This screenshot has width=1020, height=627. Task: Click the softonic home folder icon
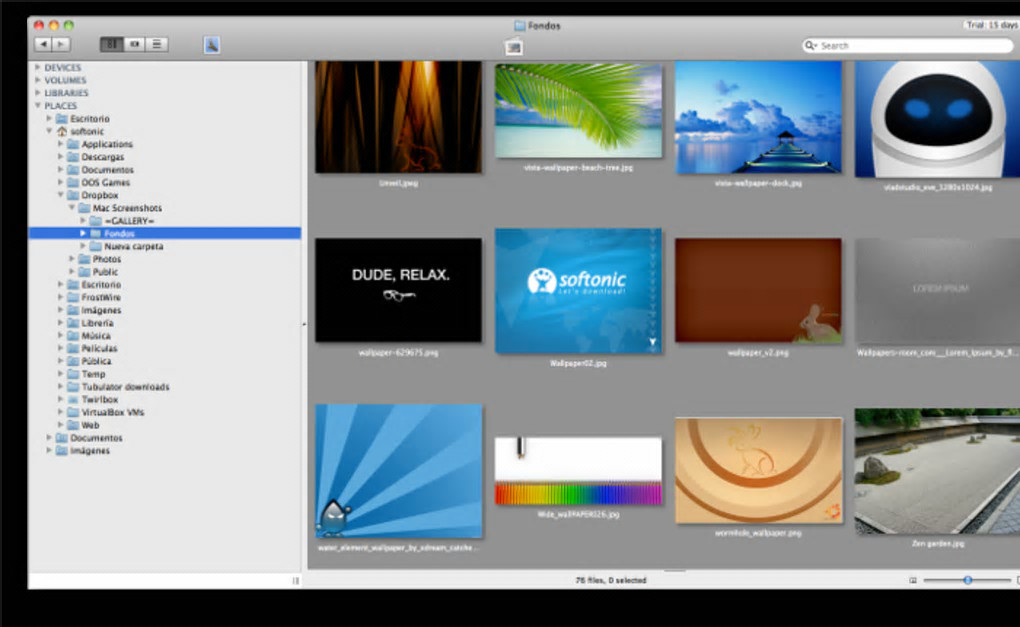pyautogui.click(x=62, y=131)
